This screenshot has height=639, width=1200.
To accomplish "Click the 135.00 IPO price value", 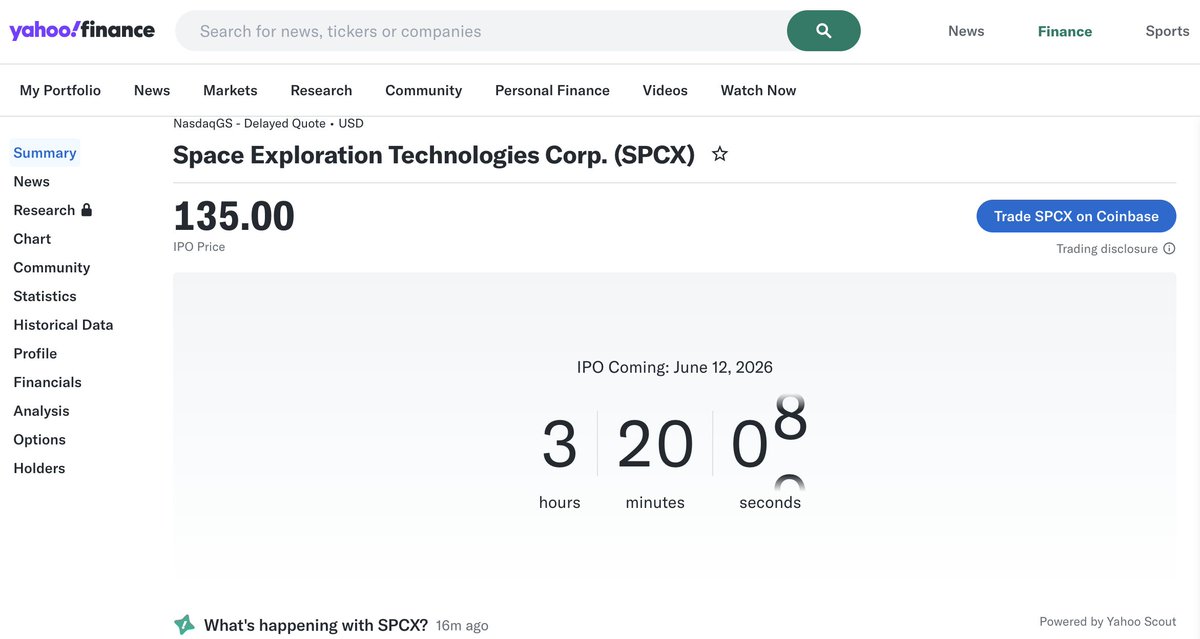I will click(234, 216).
